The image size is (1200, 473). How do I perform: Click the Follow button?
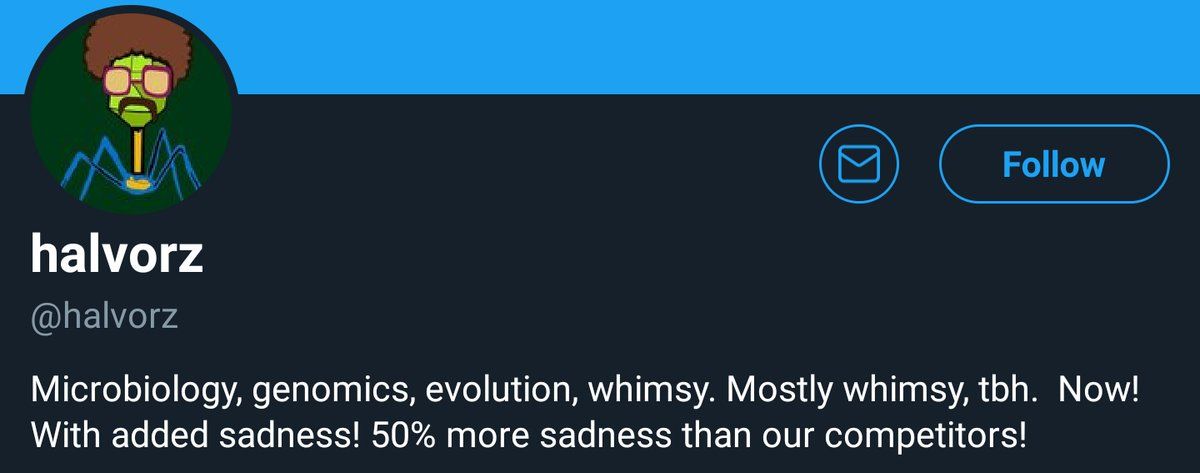[1054, 164]
